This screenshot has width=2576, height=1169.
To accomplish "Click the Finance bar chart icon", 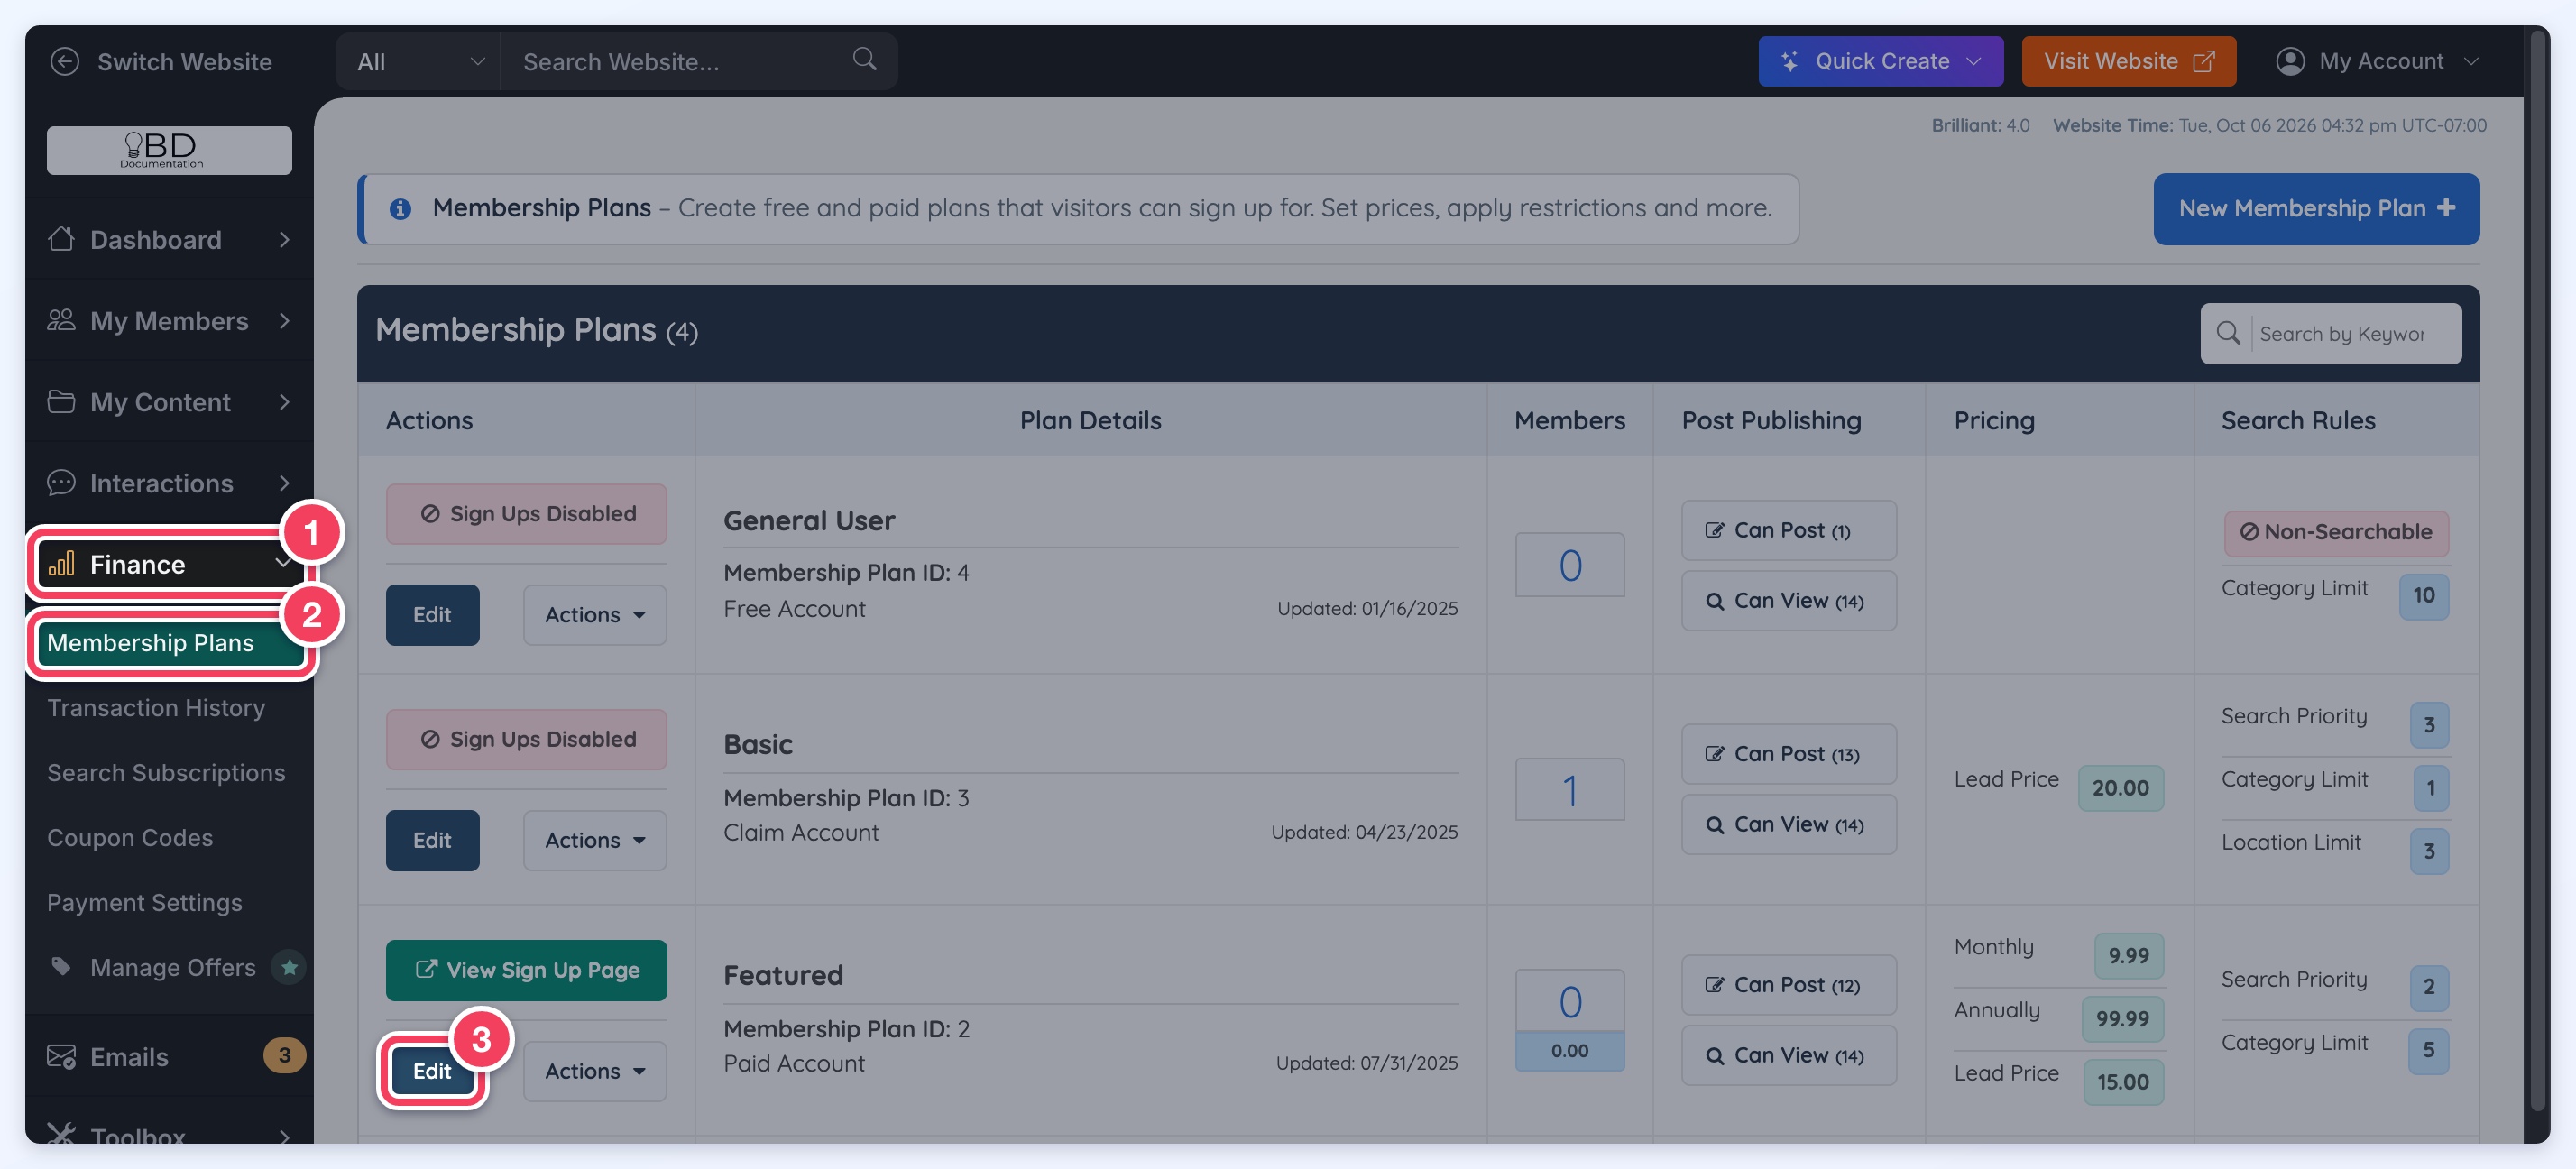I will (x=61, y=564).
